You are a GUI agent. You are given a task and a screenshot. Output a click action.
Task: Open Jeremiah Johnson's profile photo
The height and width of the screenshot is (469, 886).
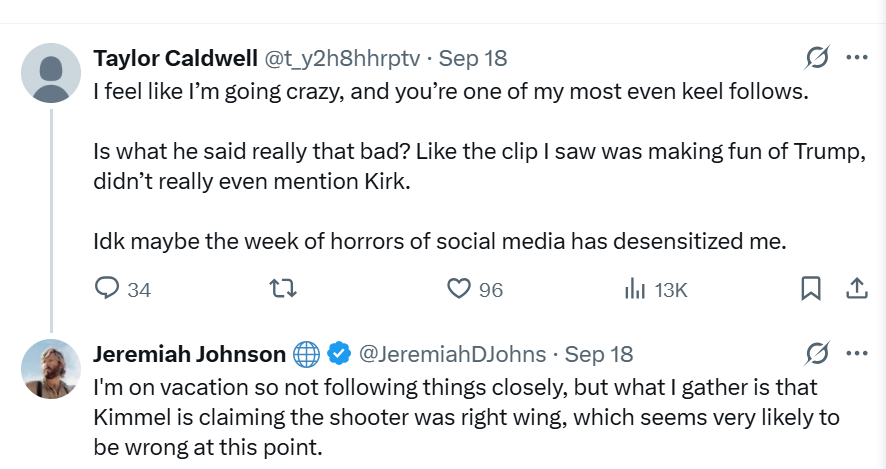tap(51, 369)
